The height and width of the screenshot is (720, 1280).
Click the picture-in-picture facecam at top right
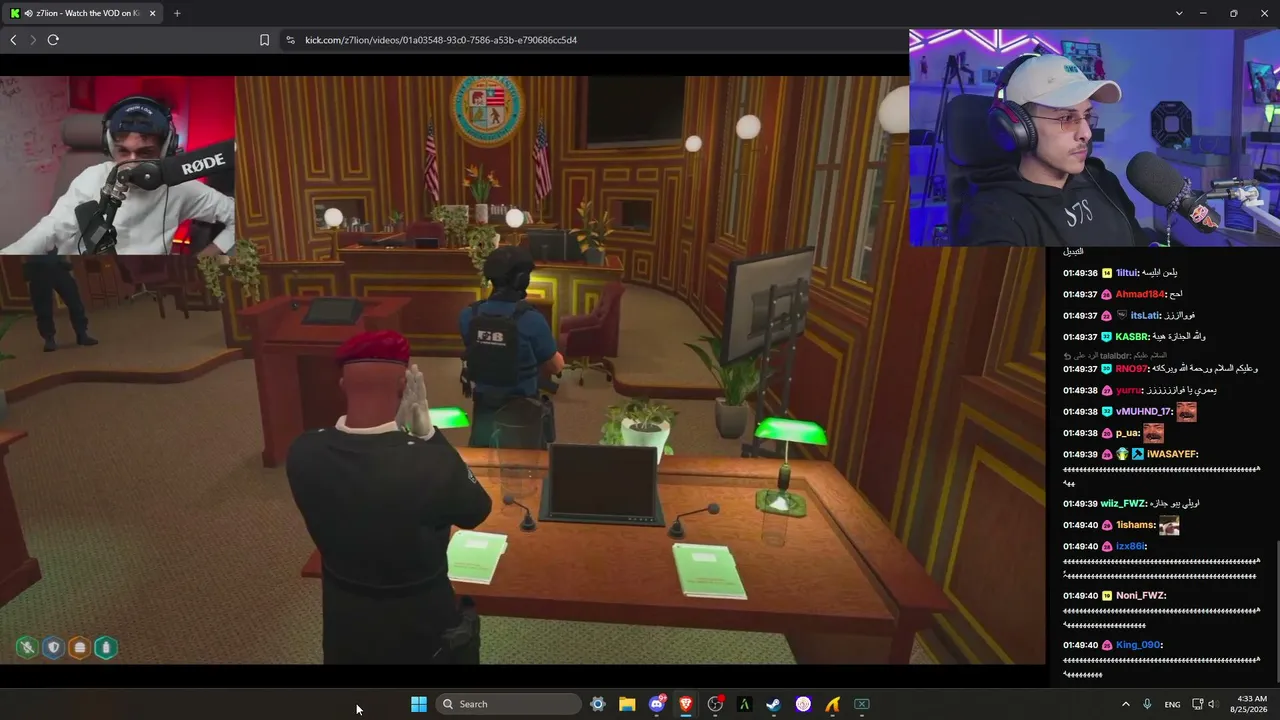point(1094,137)
